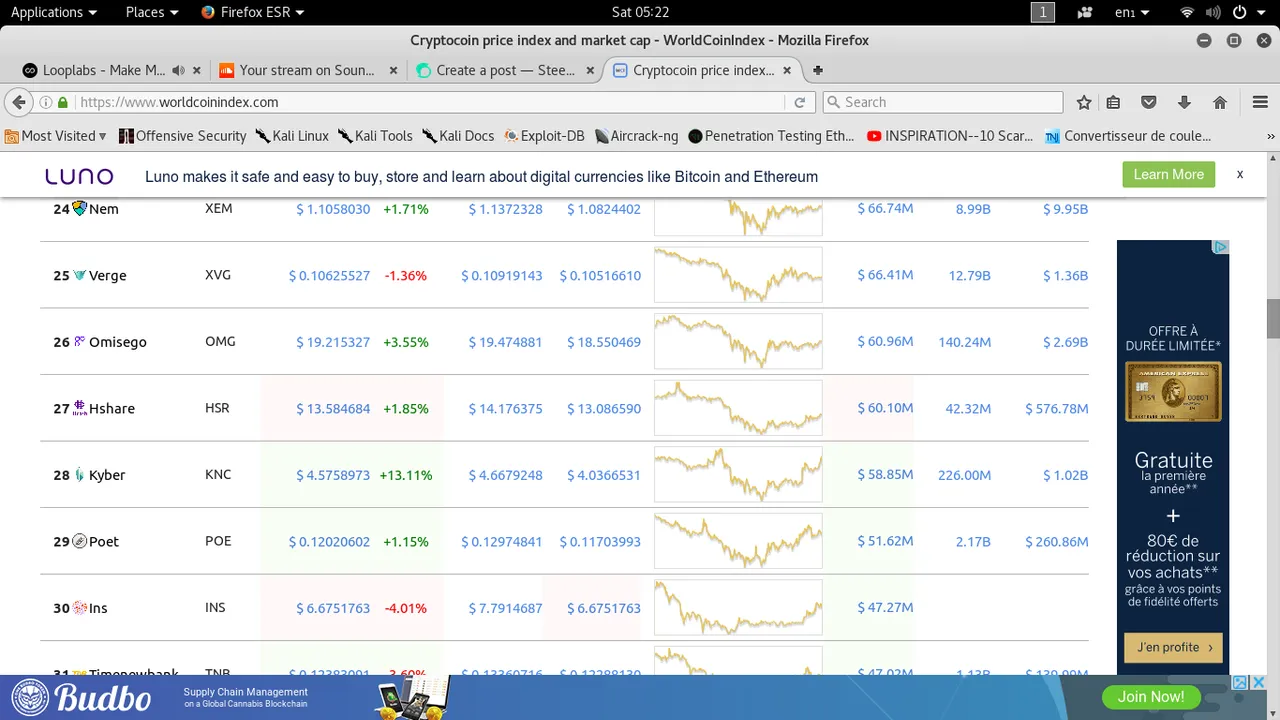Click the Join Now! button
This screenshot has width=1280, height=720.
click(1150, 697)
